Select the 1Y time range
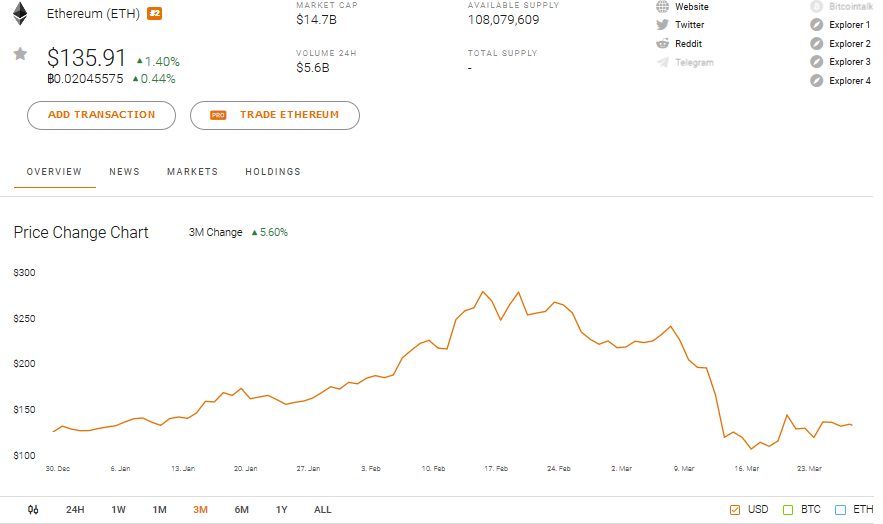Image resolution: width=883 pixels, height=524 pixels. point(282,510)
